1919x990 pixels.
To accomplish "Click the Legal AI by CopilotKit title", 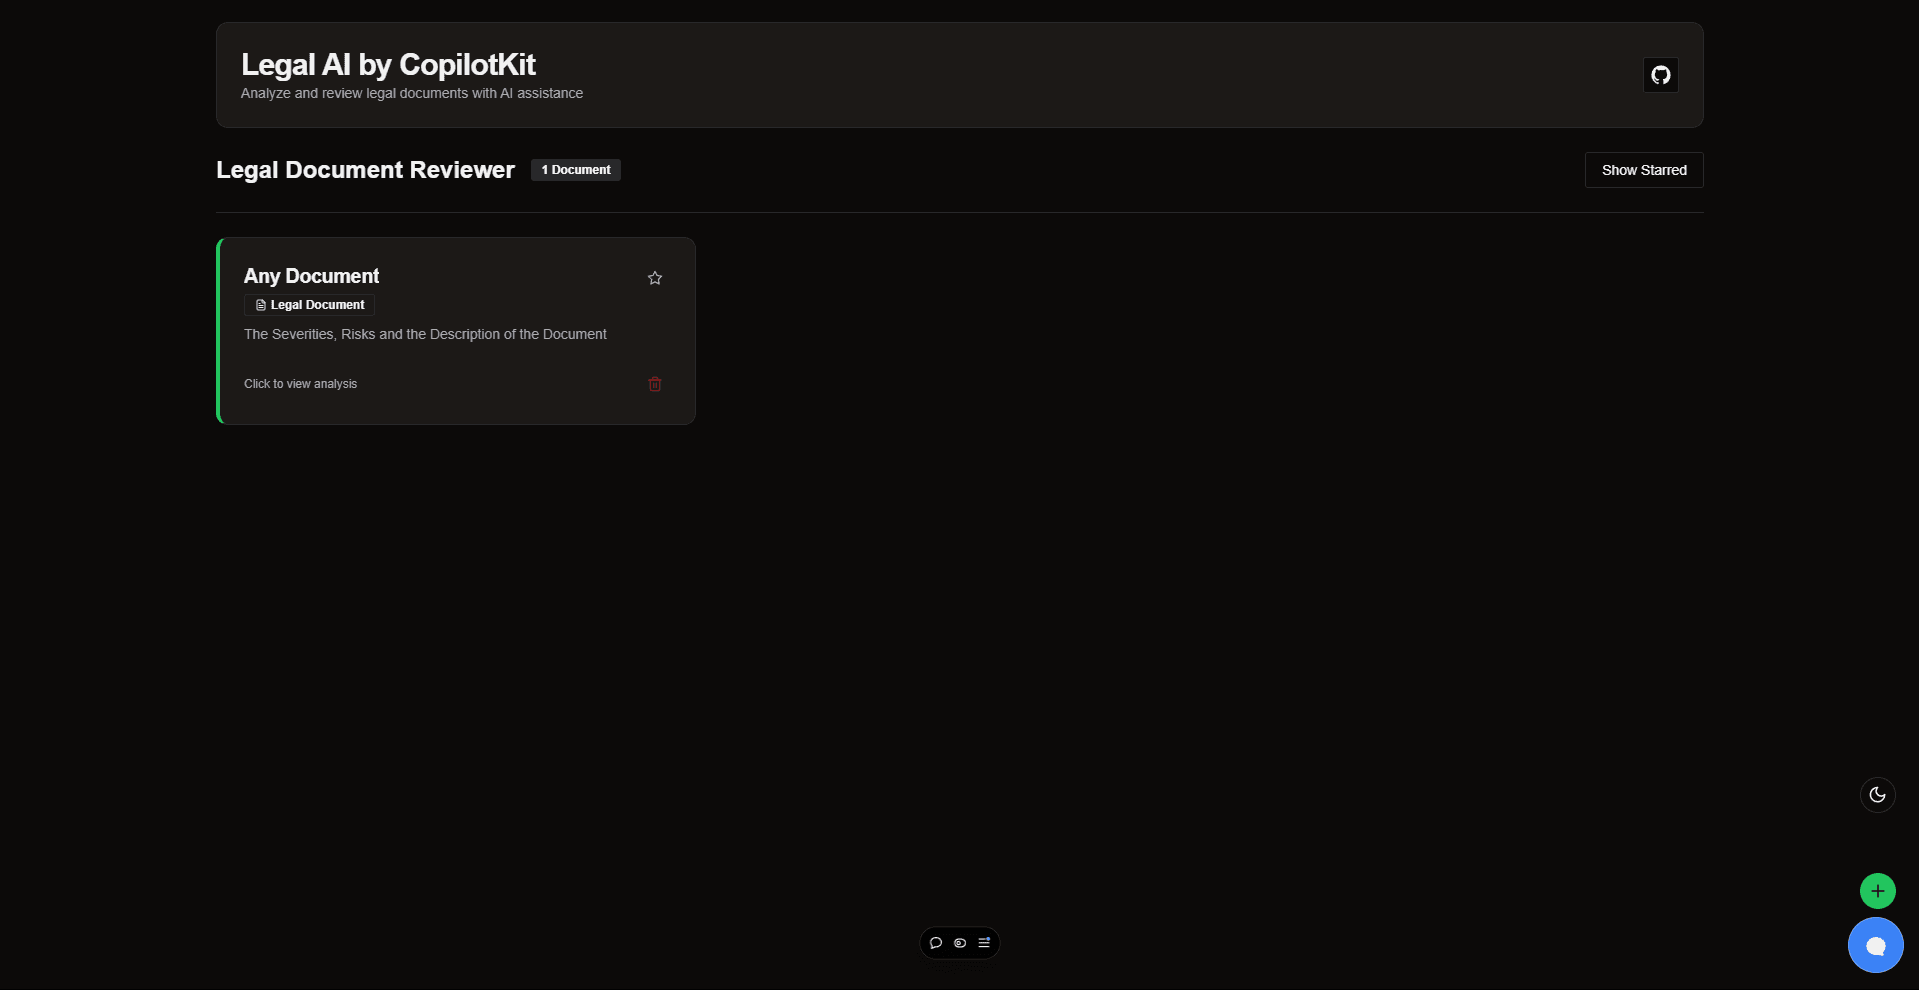I will pos(388,65).
